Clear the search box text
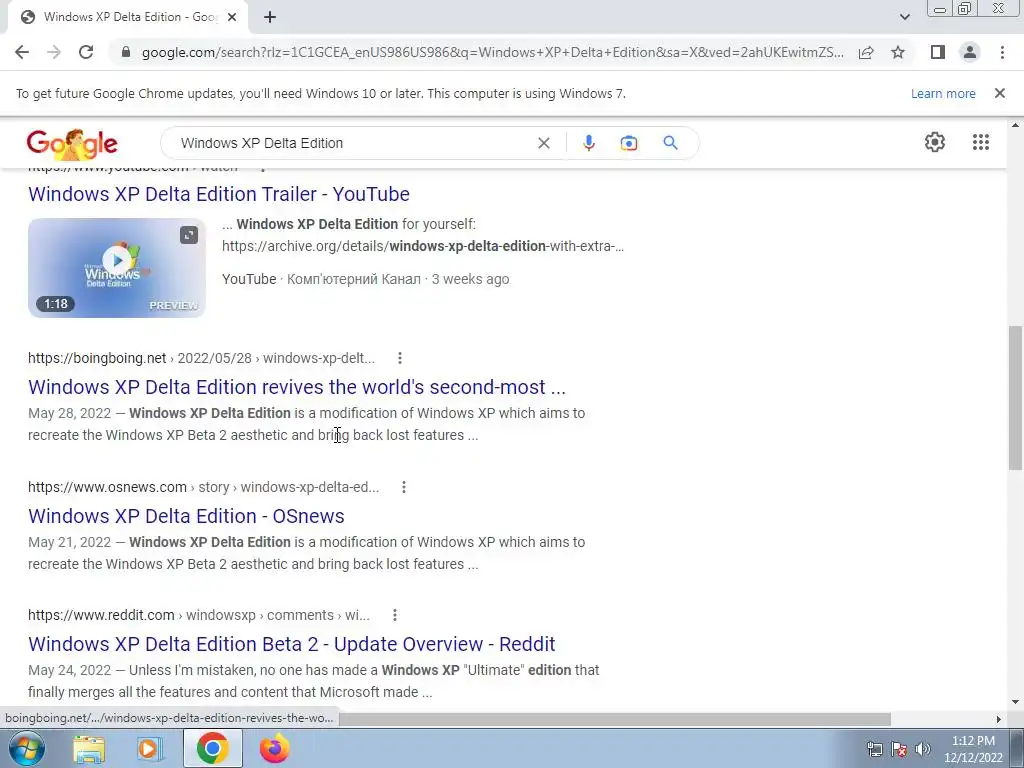 543,143
